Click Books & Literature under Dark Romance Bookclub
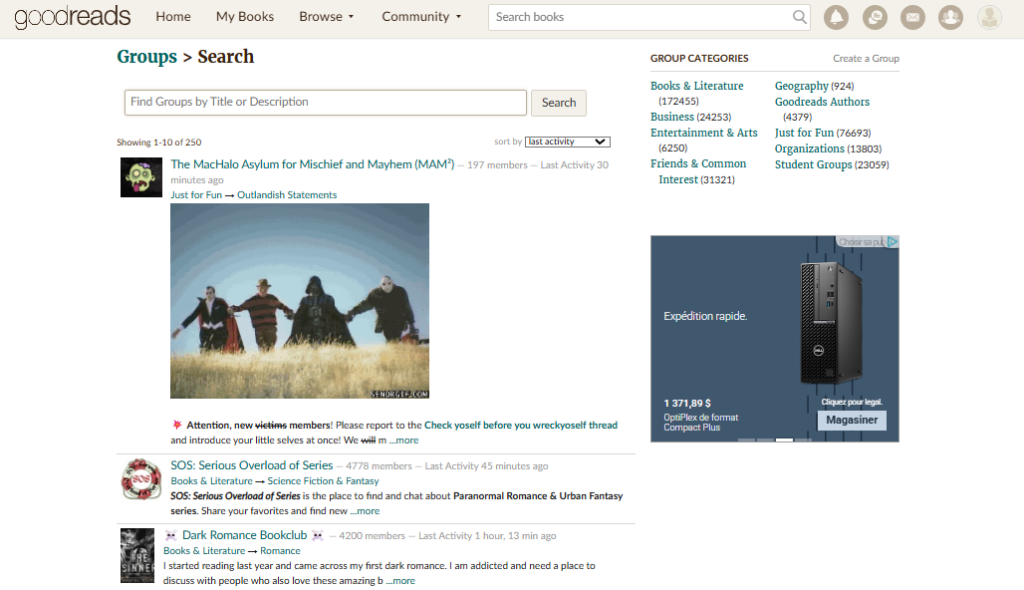 [204, 551]
